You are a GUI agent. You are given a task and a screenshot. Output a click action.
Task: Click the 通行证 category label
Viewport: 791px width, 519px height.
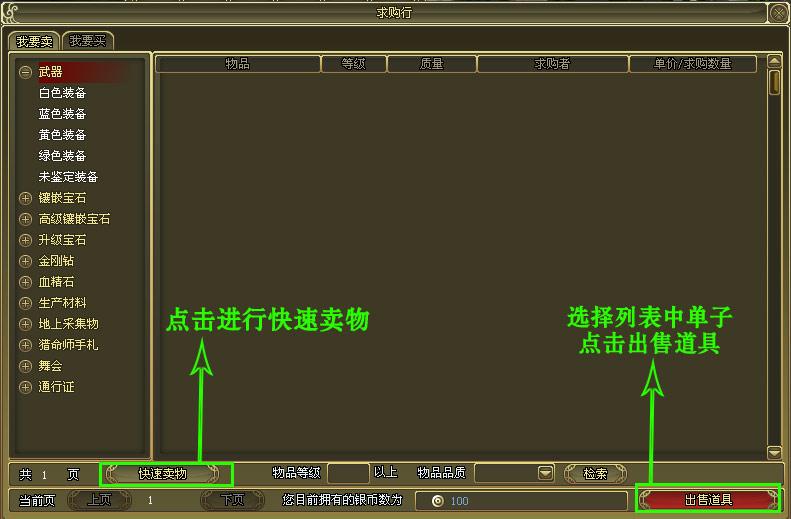56,387
